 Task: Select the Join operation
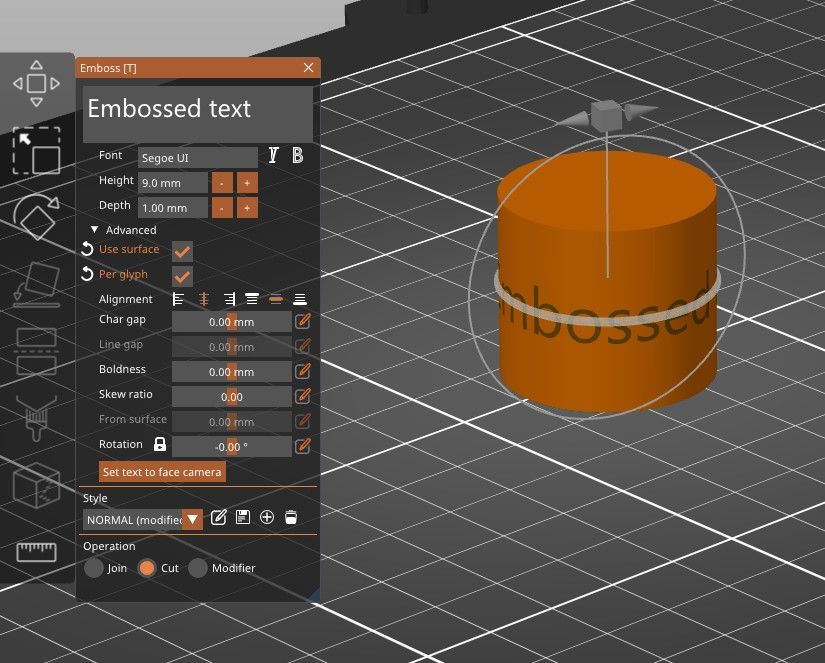click(94, 568)
